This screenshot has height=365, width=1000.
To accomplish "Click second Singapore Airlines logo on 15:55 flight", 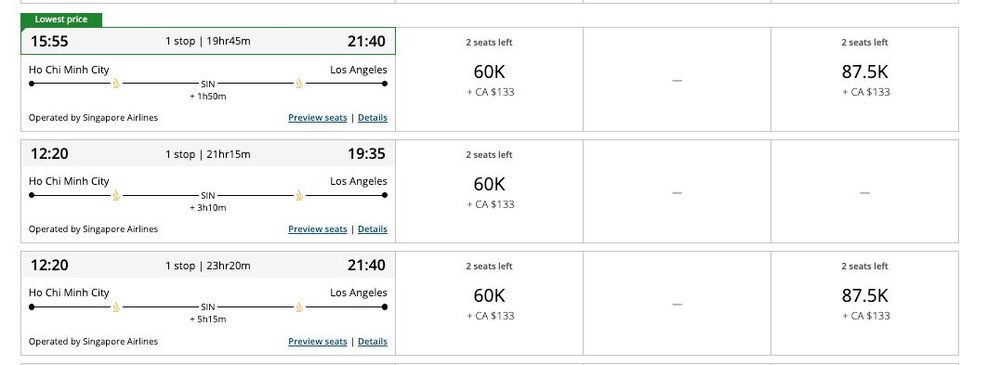I will click(299, 84).
